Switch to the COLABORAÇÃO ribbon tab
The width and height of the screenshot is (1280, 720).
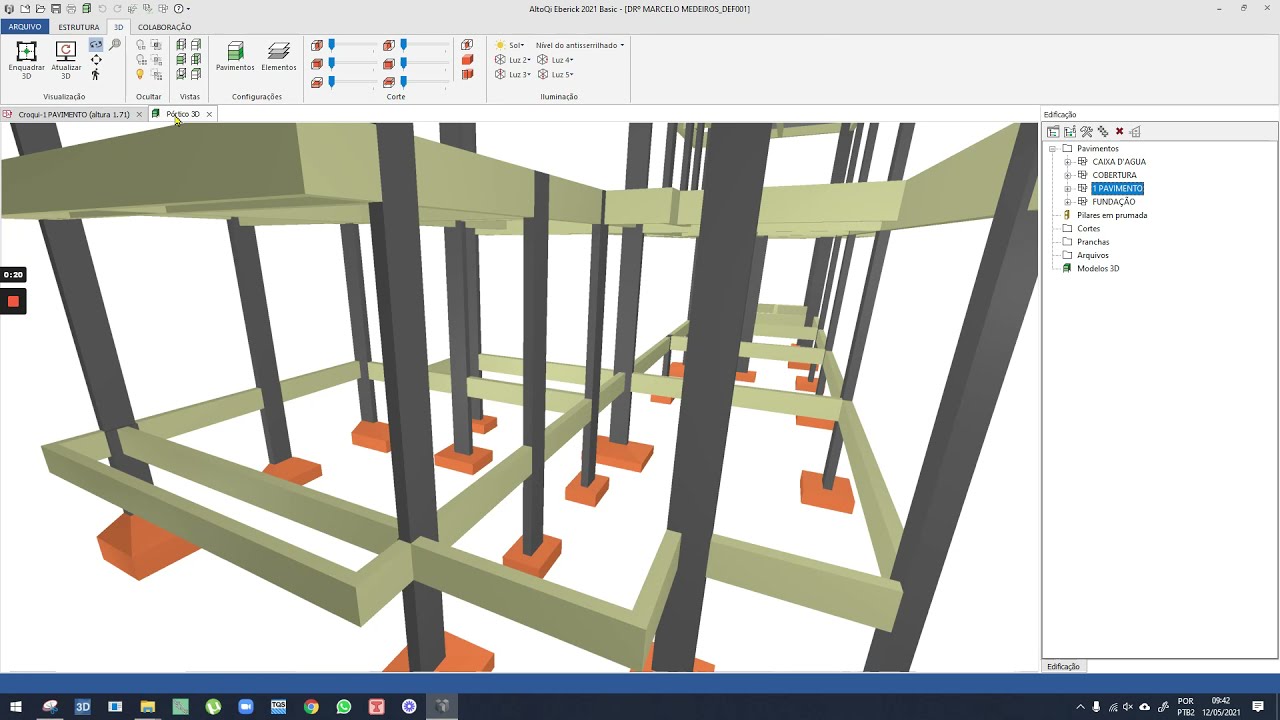(164, 27)
